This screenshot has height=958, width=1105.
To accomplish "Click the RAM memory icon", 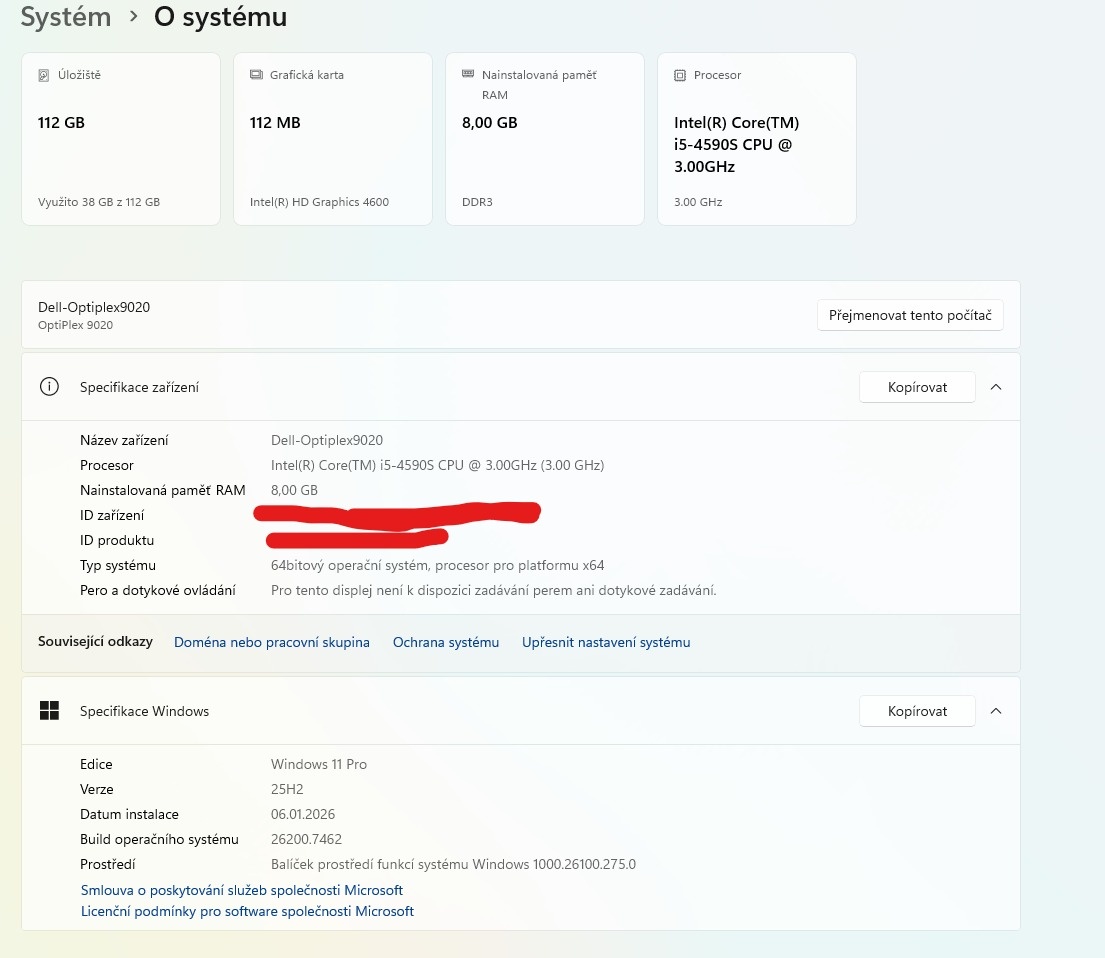I will 468,74.
